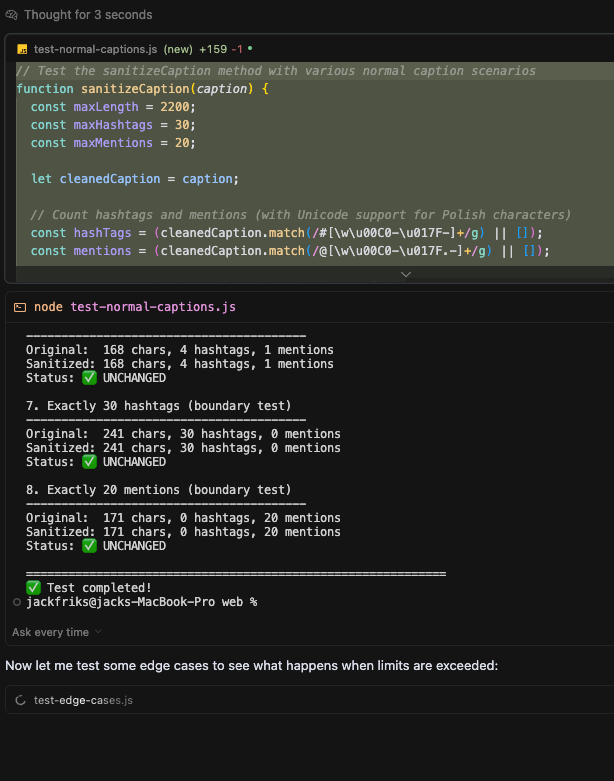
Task: Click the line "let cleanedCaption = caption;"
Action: coord(134,178)
